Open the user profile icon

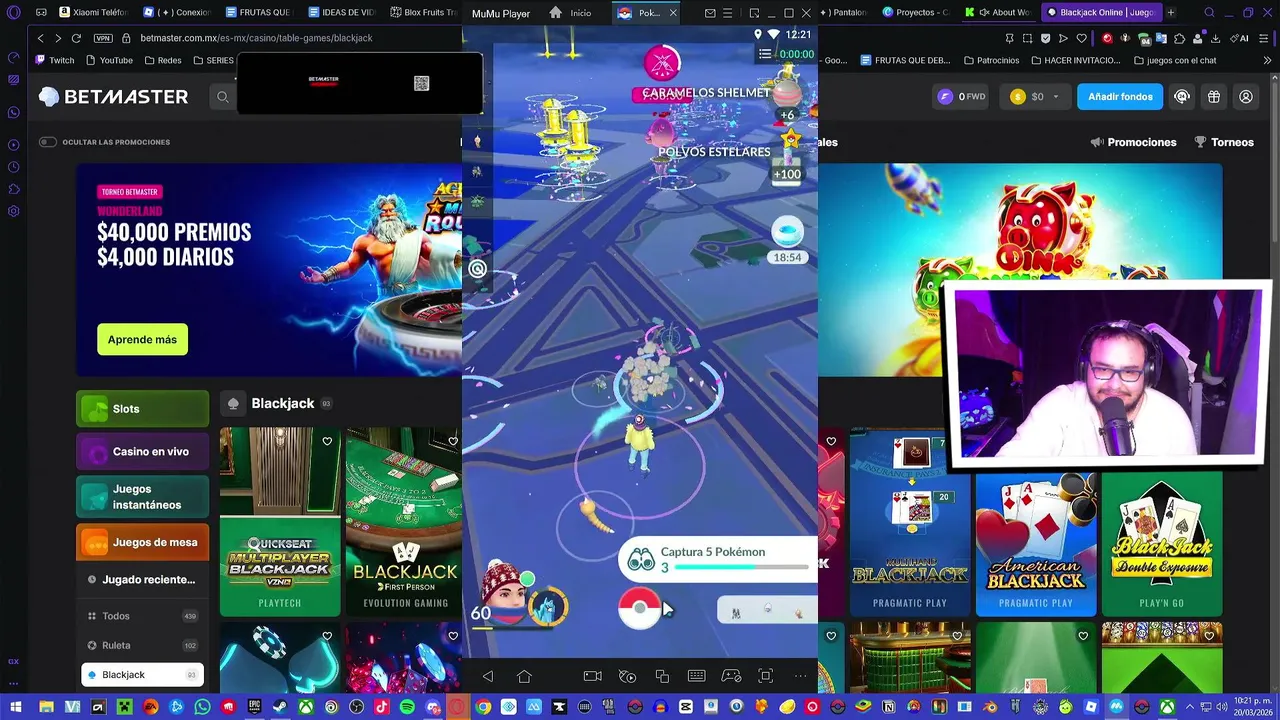[1246, 97]
